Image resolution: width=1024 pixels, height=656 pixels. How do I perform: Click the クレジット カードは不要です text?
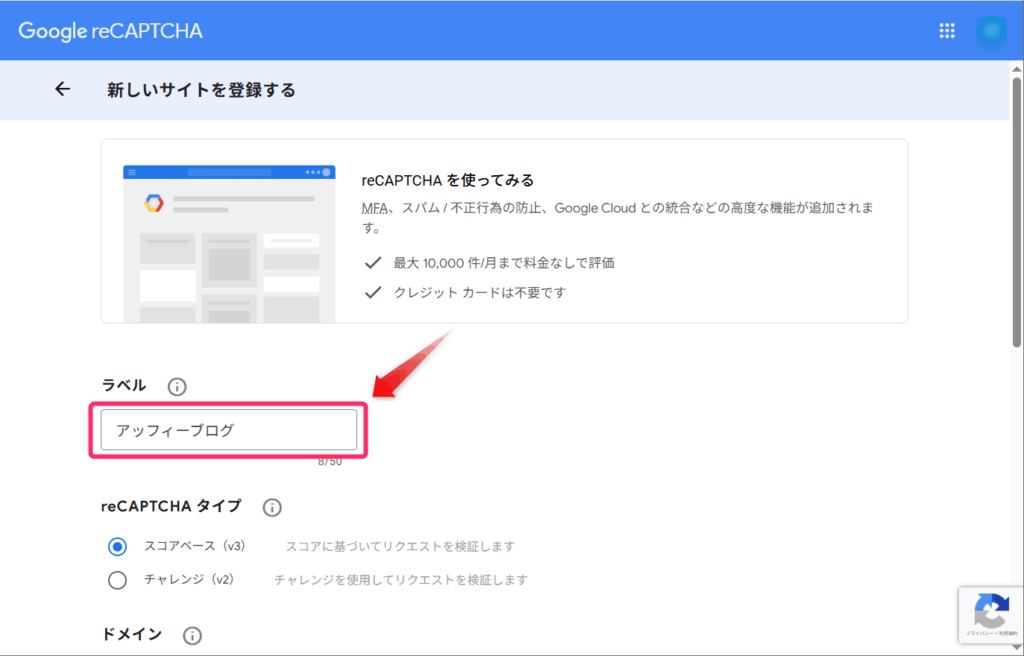[479, 293]
